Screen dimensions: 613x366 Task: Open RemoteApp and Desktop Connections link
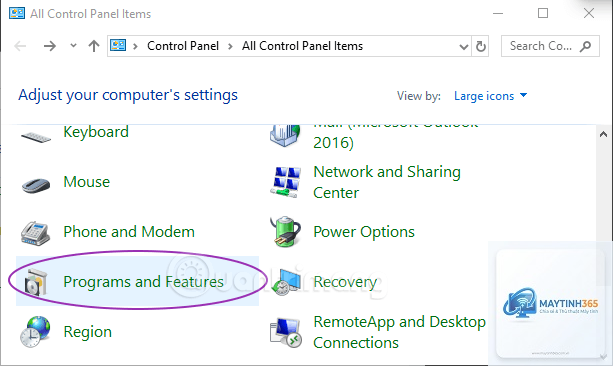(399, 332)
